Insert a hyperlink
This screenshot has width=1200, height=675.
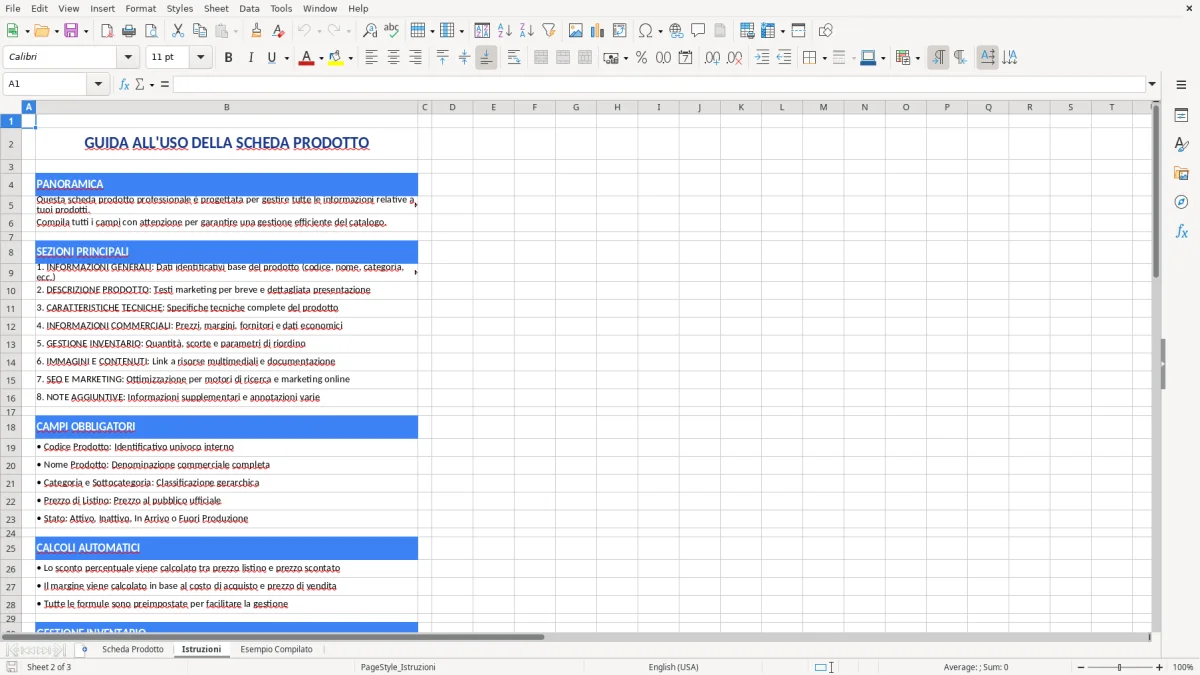(676, 31)
